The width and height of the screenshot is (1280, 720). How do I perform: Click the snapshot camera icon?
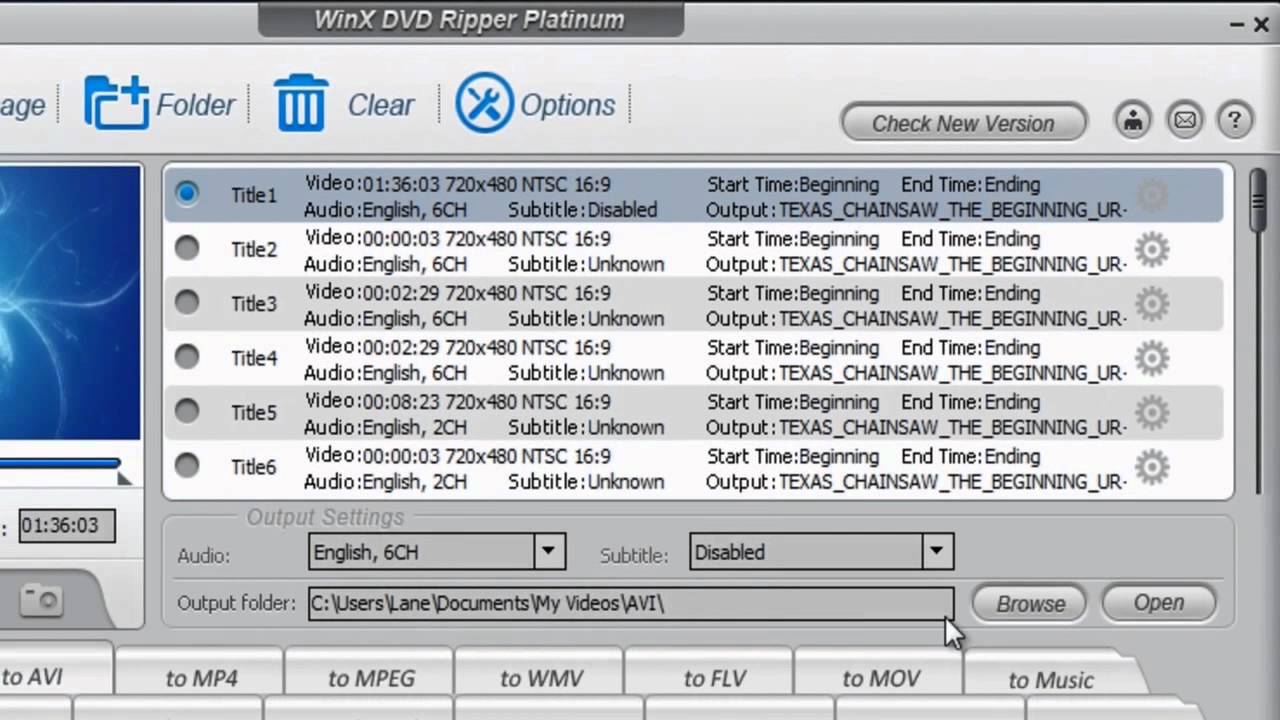coord(42,600)
